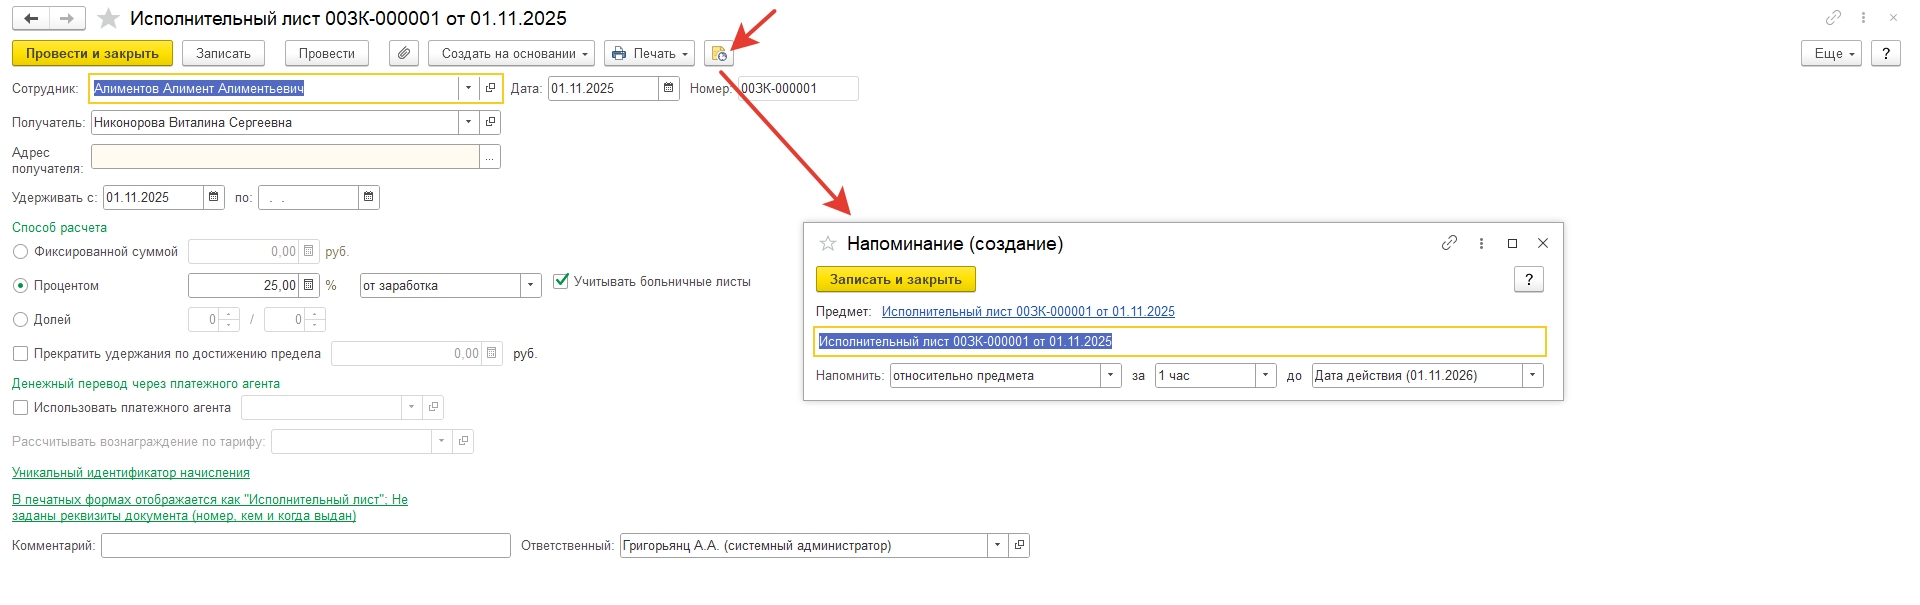
Task: Add the document to favorites with the star
Action: 109,19
